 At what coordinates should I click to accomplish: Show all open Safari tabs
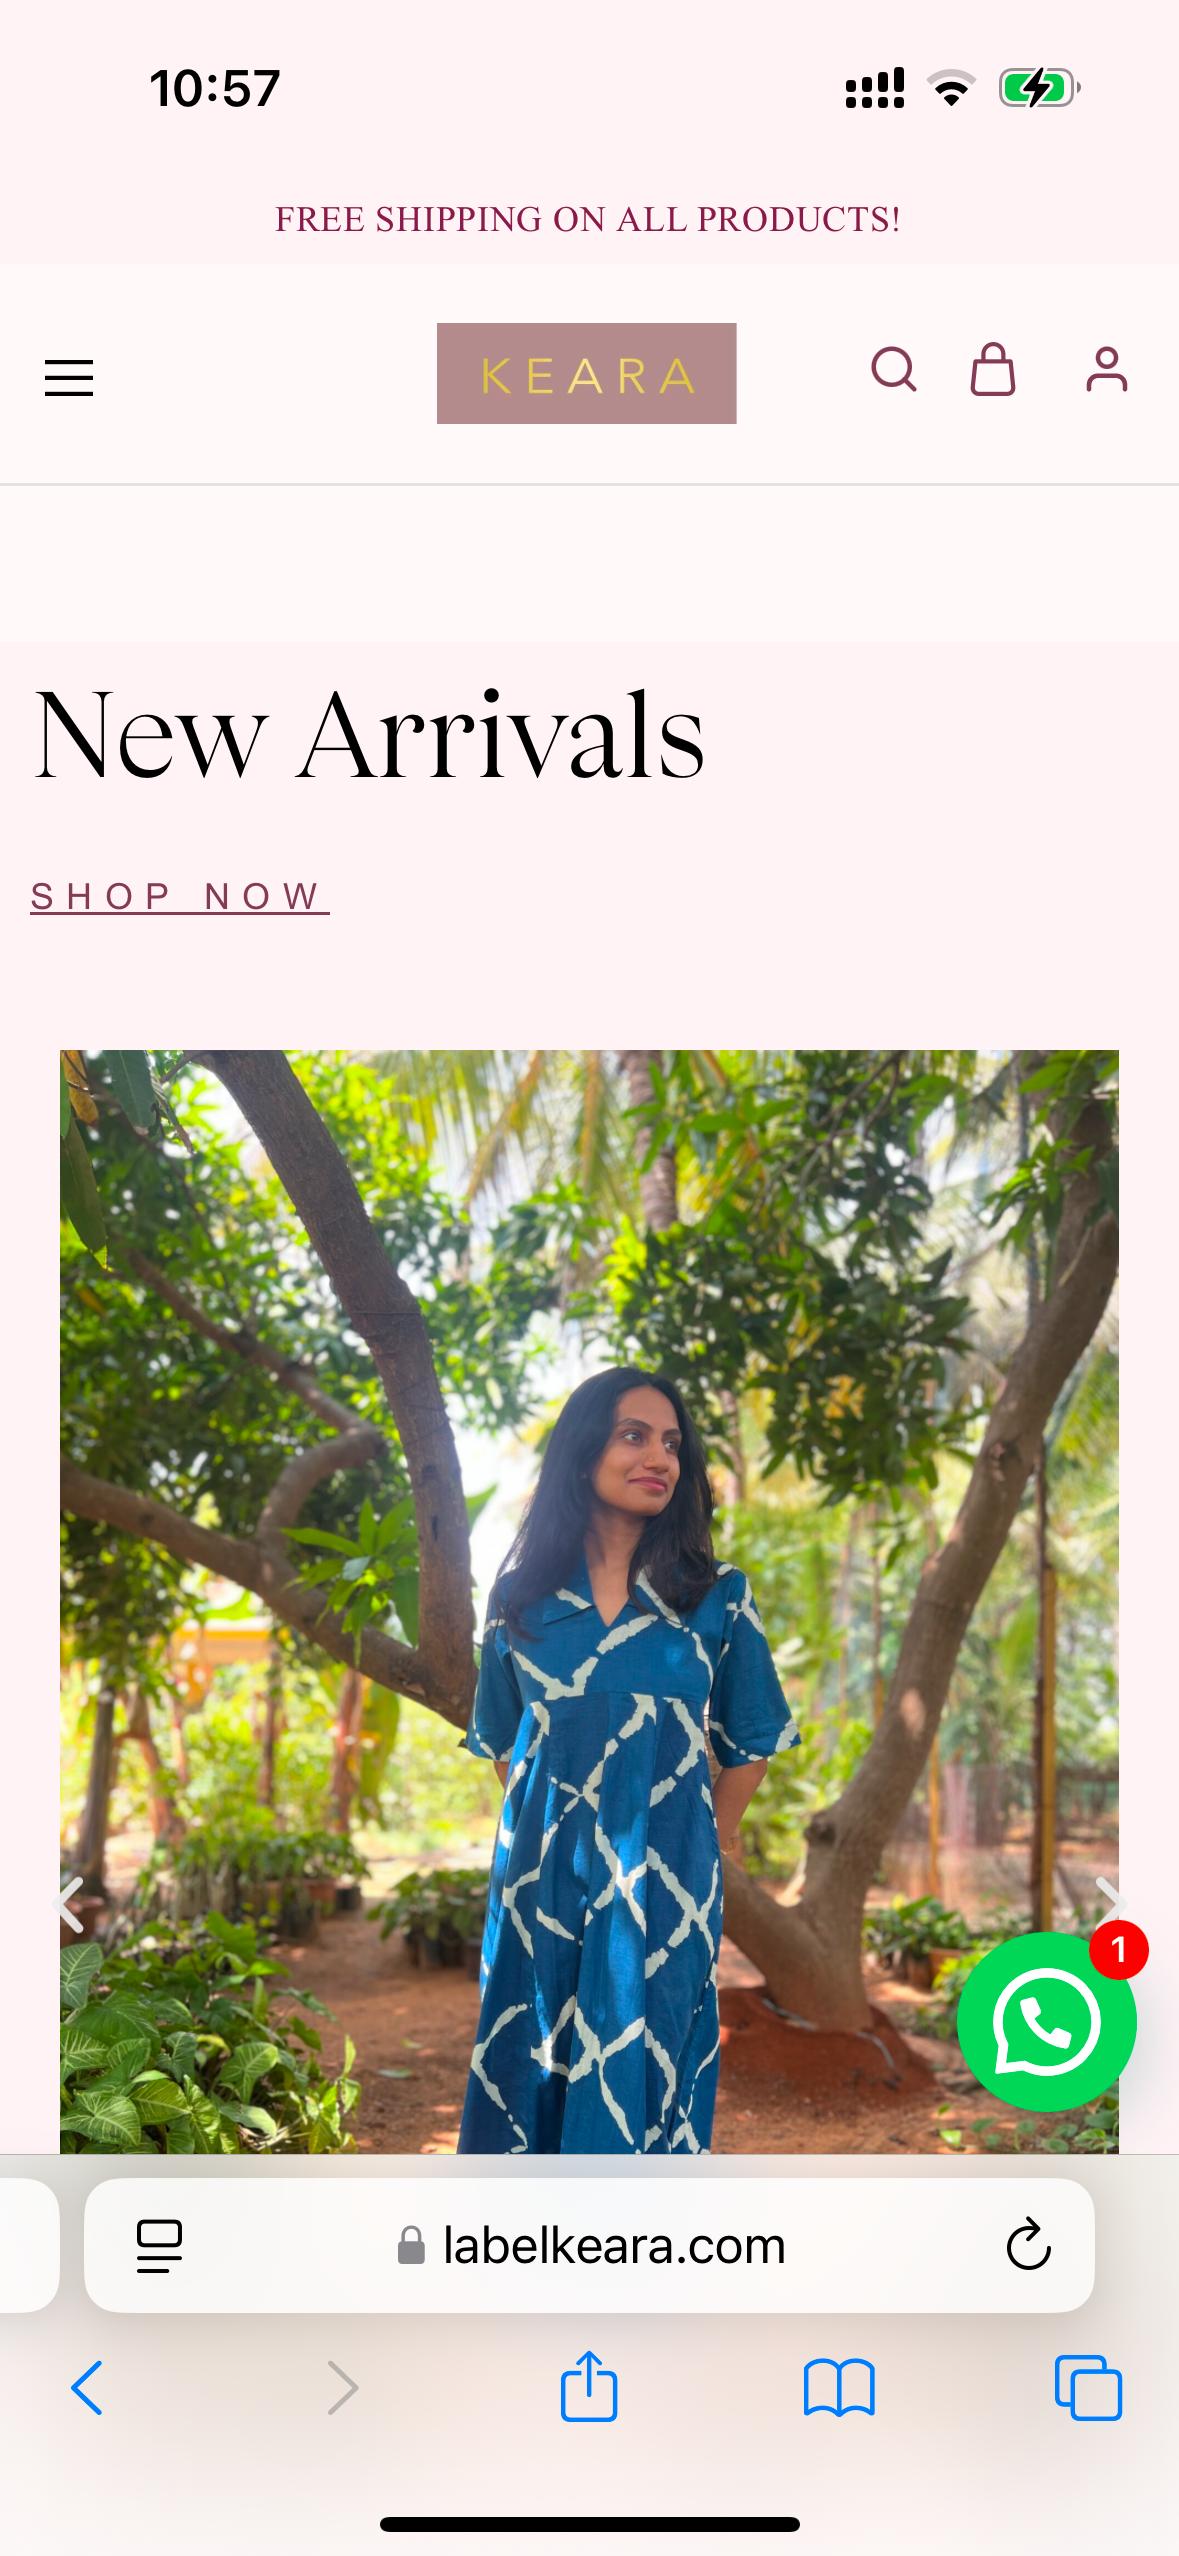(x=1088, y=2388)
